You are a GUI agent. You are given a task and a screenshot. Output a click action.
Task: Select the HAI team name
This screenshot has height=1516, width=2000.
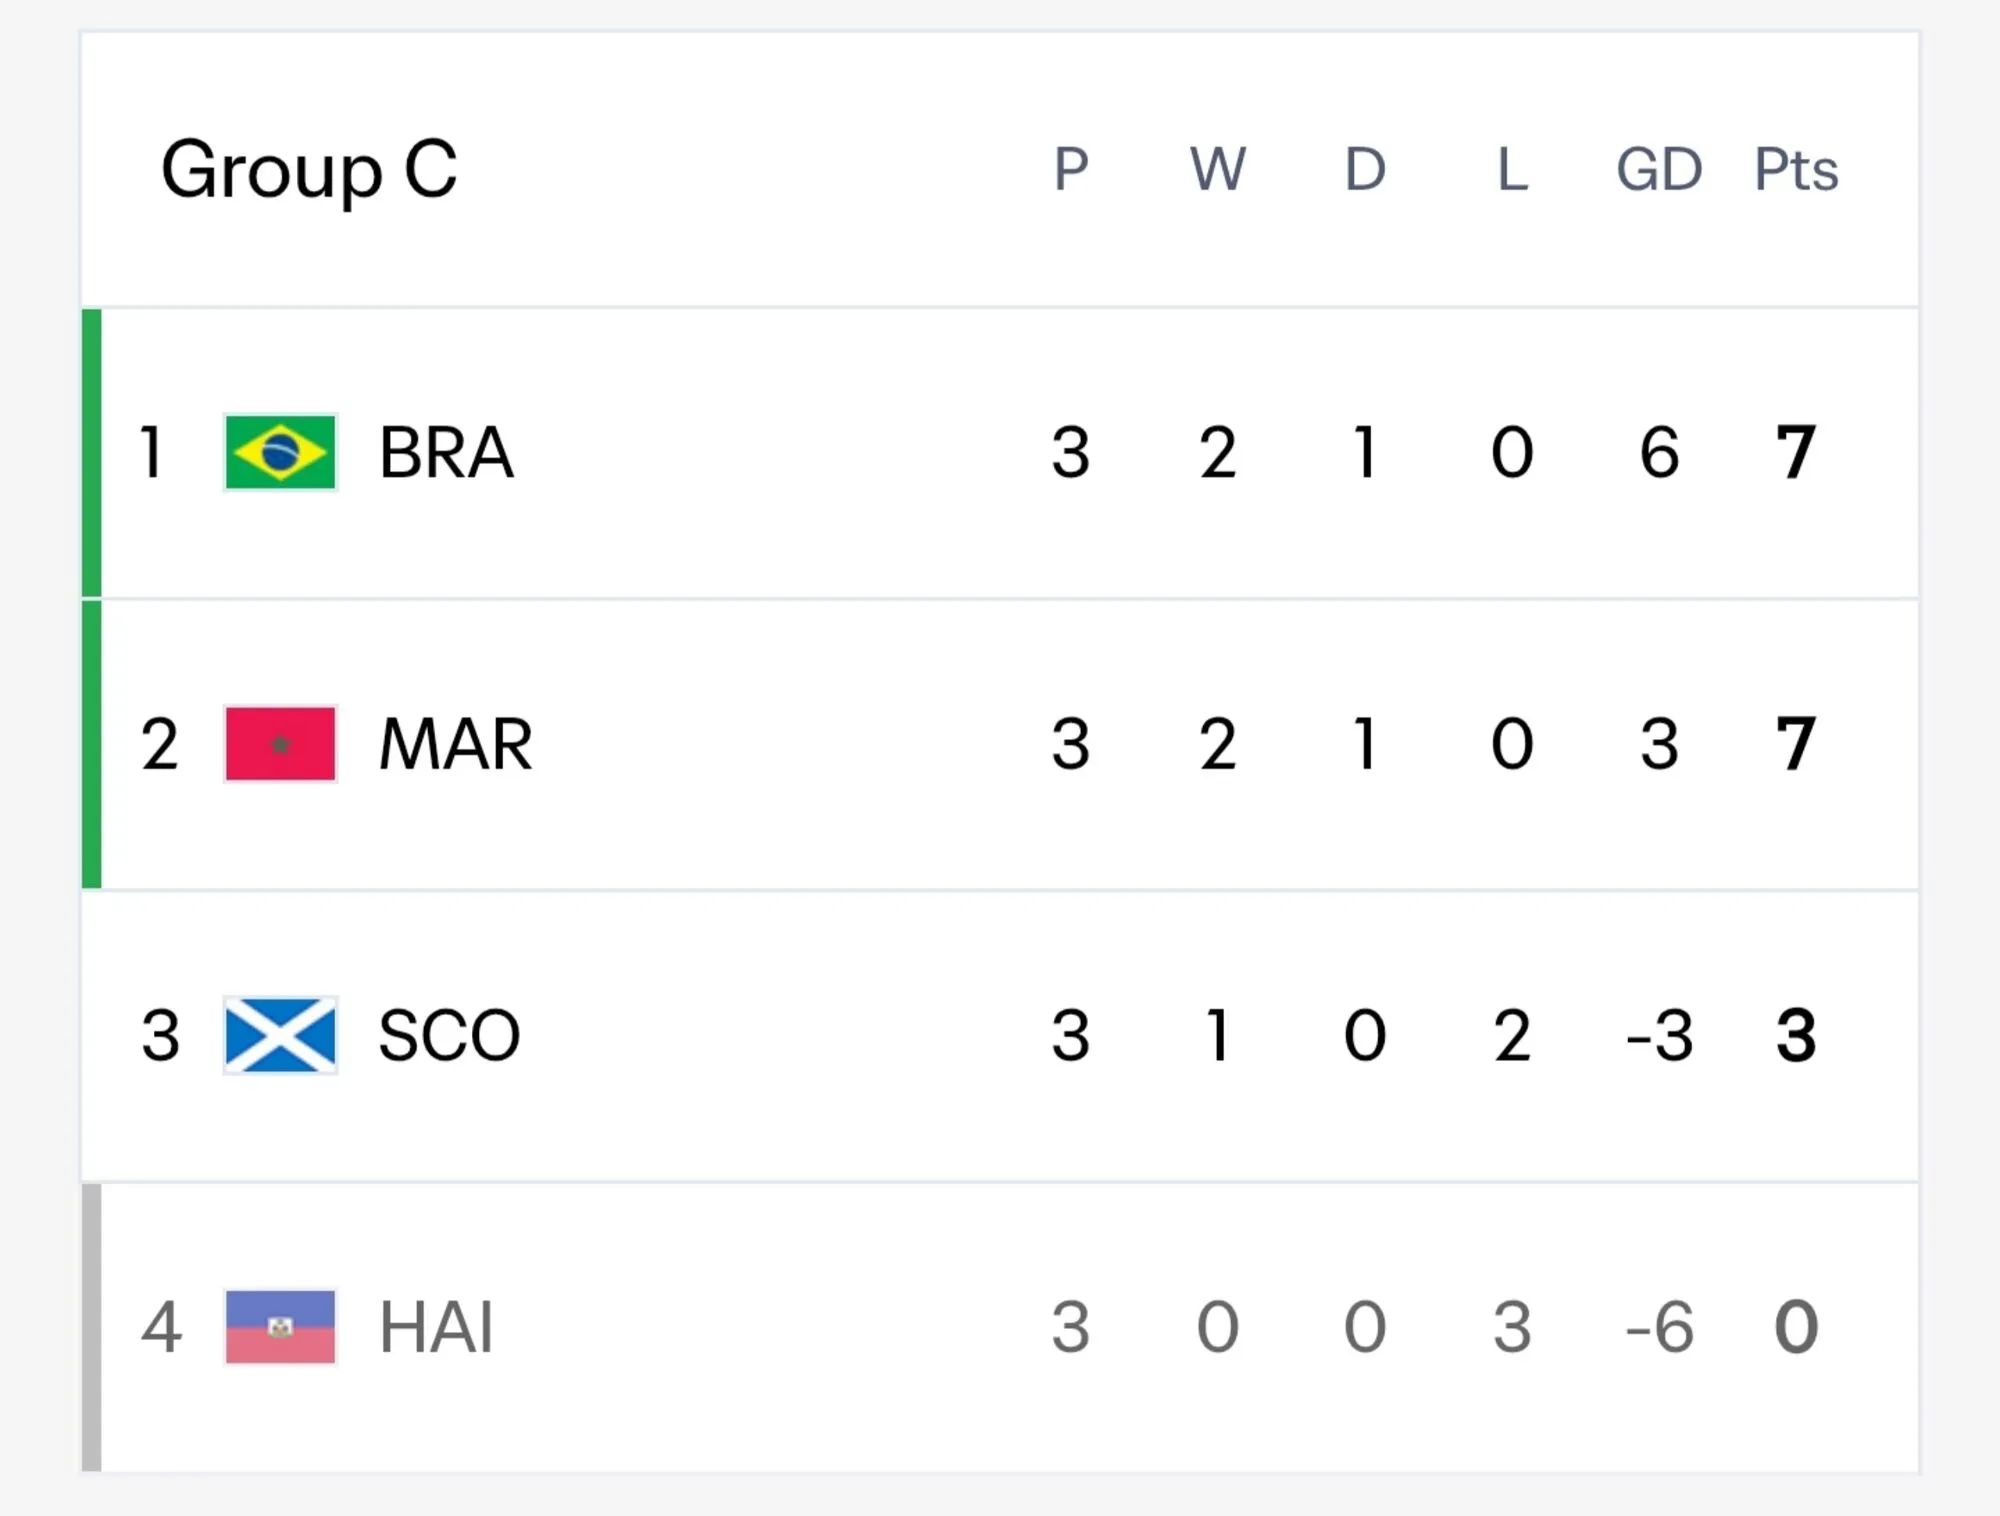coord(436,1328)
